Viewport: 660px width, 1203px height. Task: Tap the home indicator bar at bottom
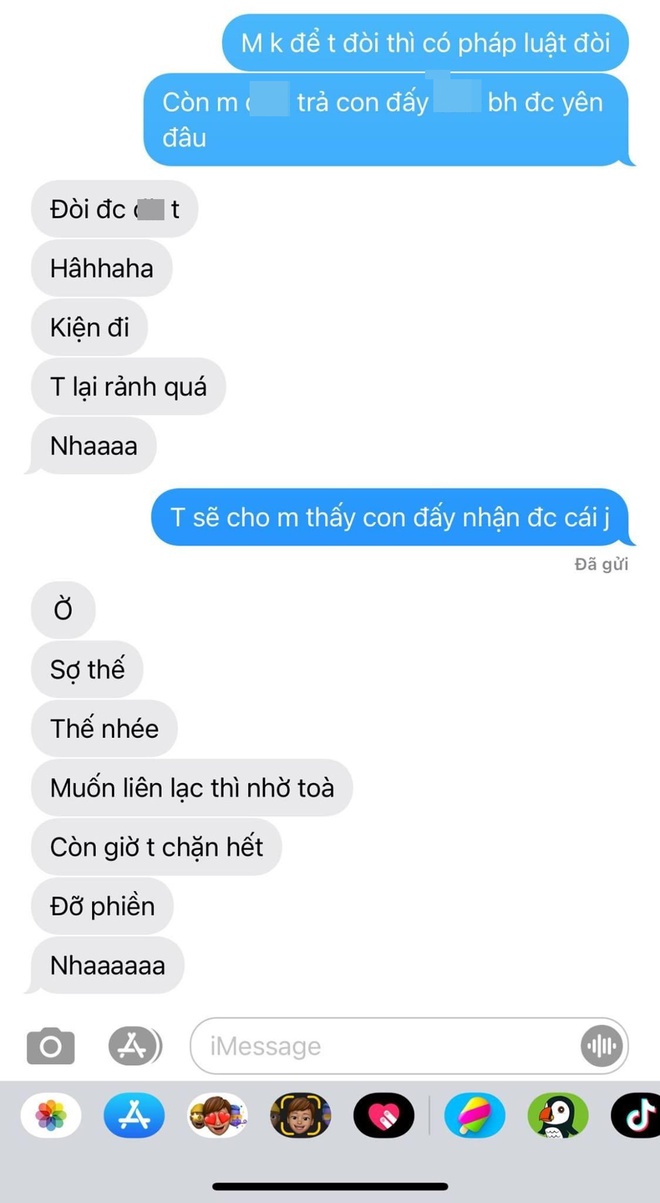coord(331,1186)
